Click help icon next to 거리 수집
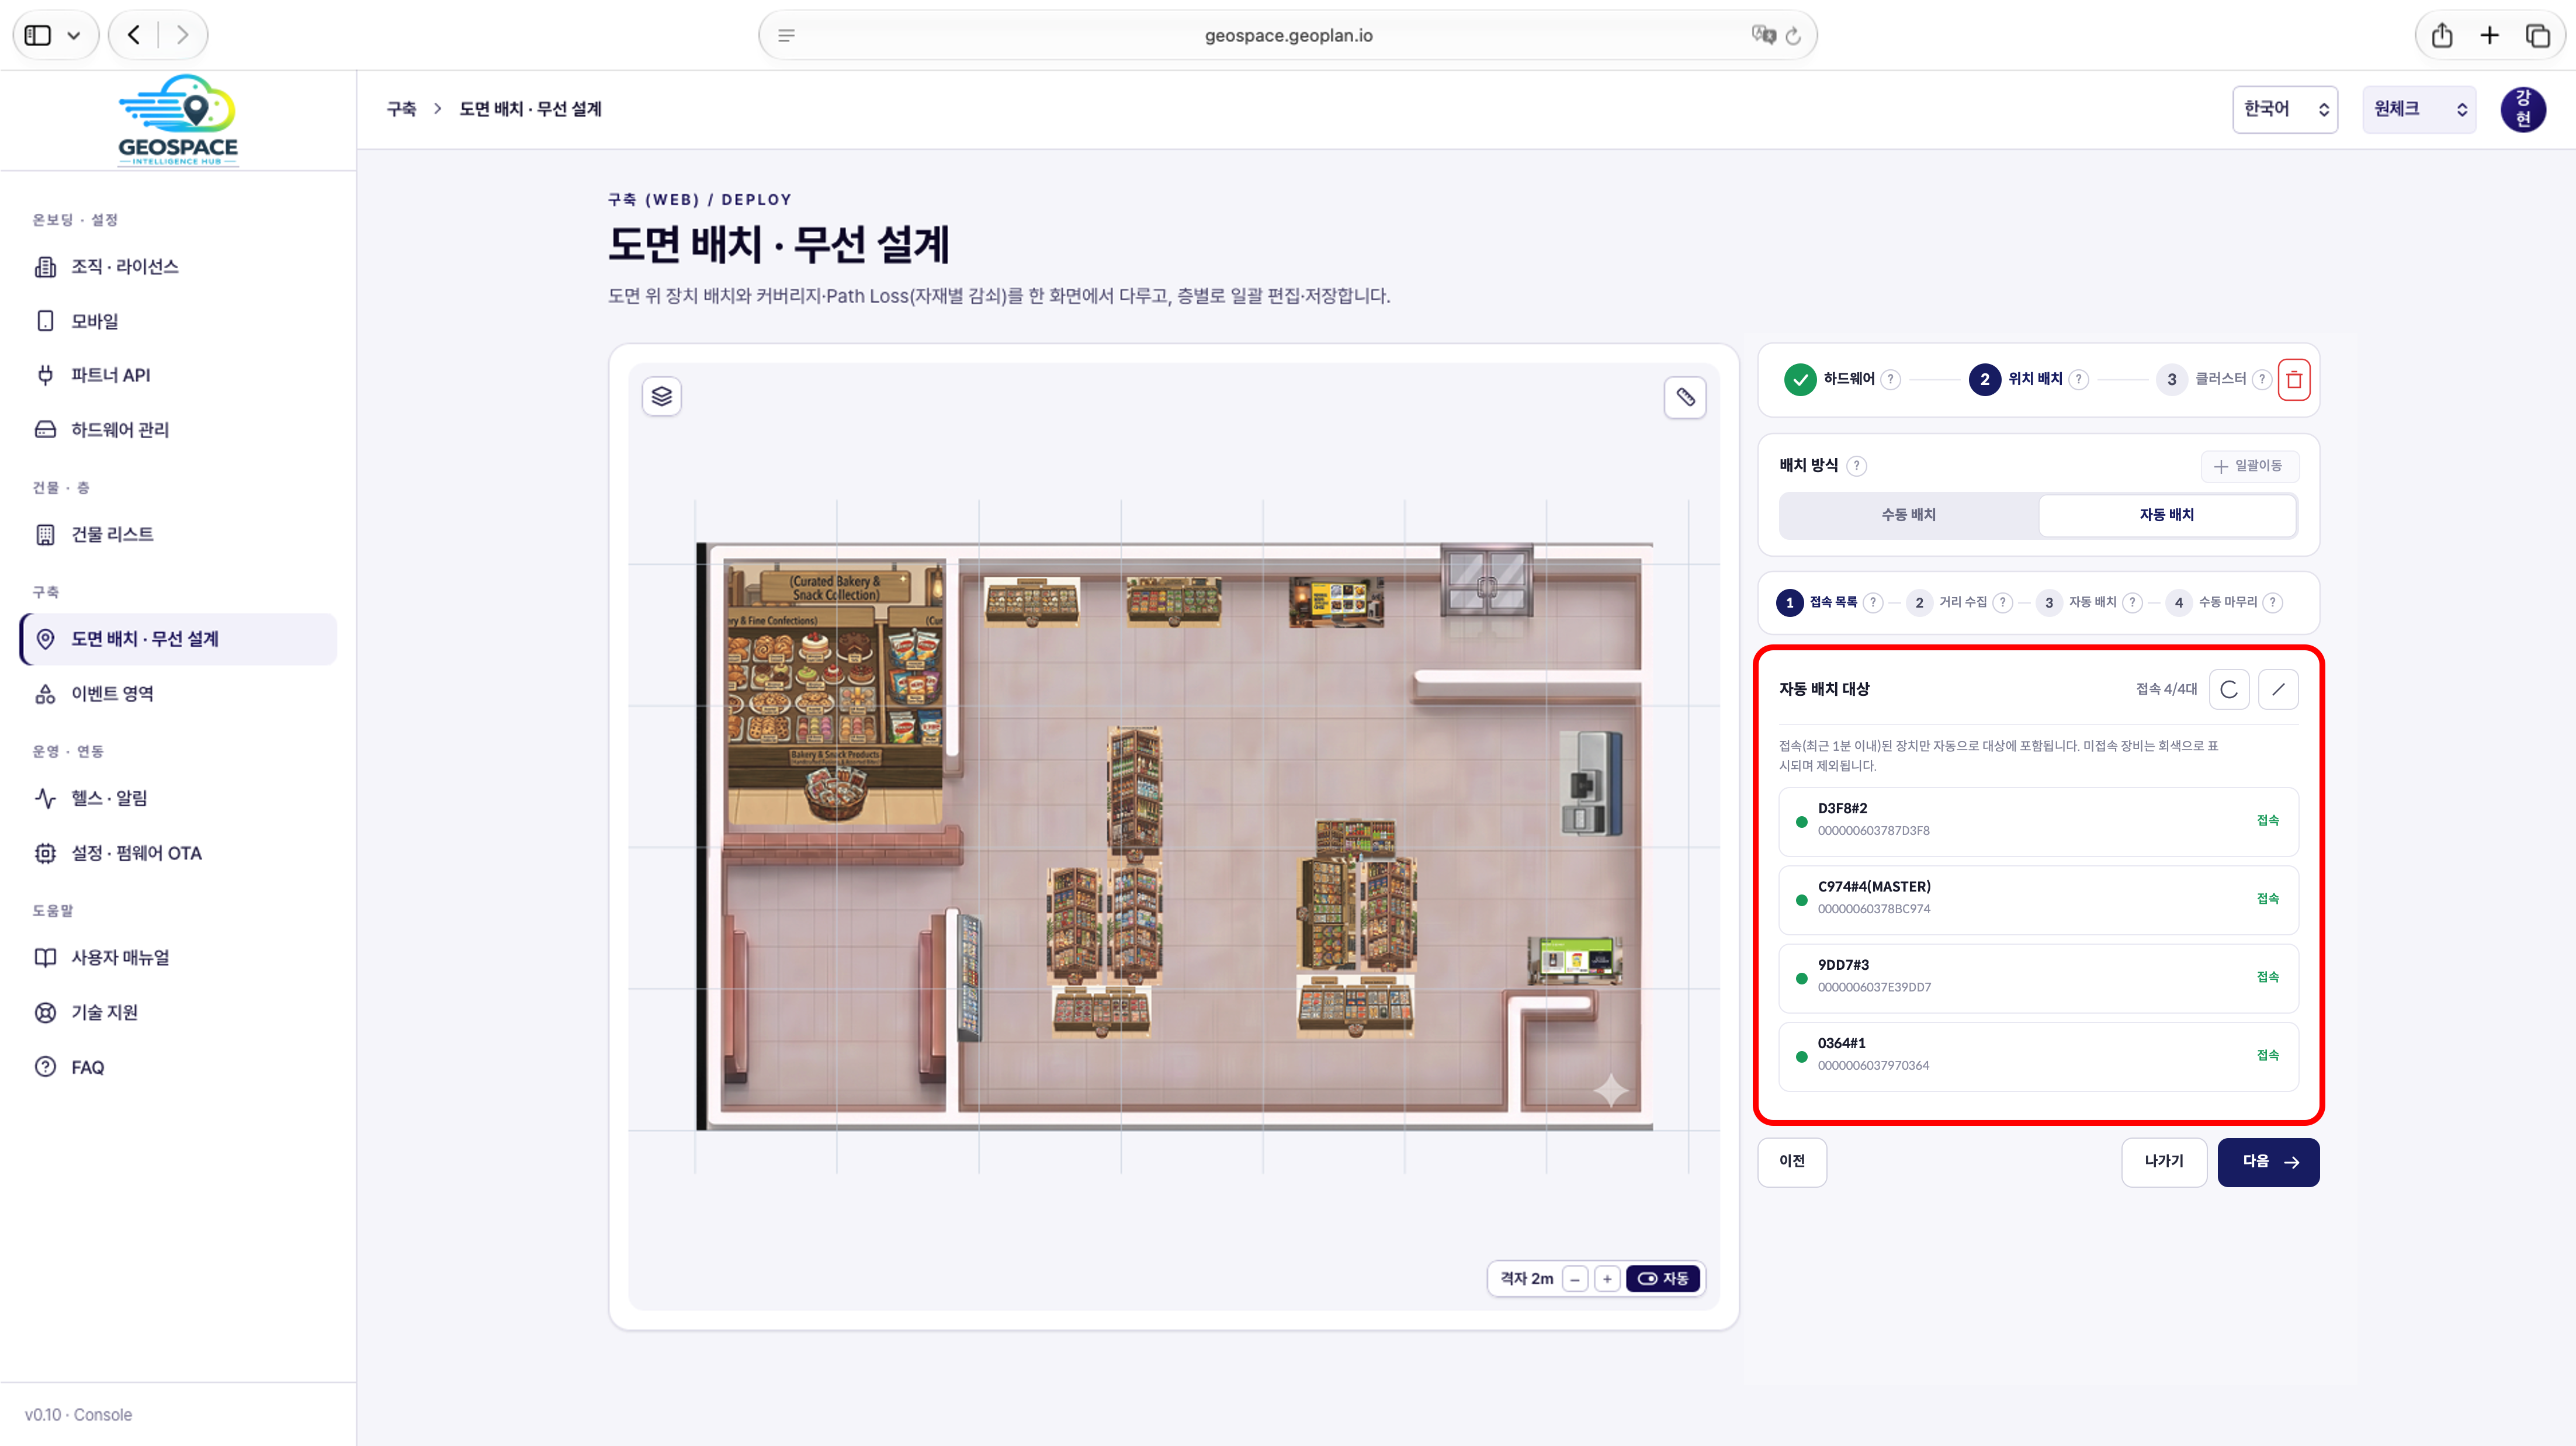The width and height of the screenshot is (2576, 1446). [x=2002, y=603]
